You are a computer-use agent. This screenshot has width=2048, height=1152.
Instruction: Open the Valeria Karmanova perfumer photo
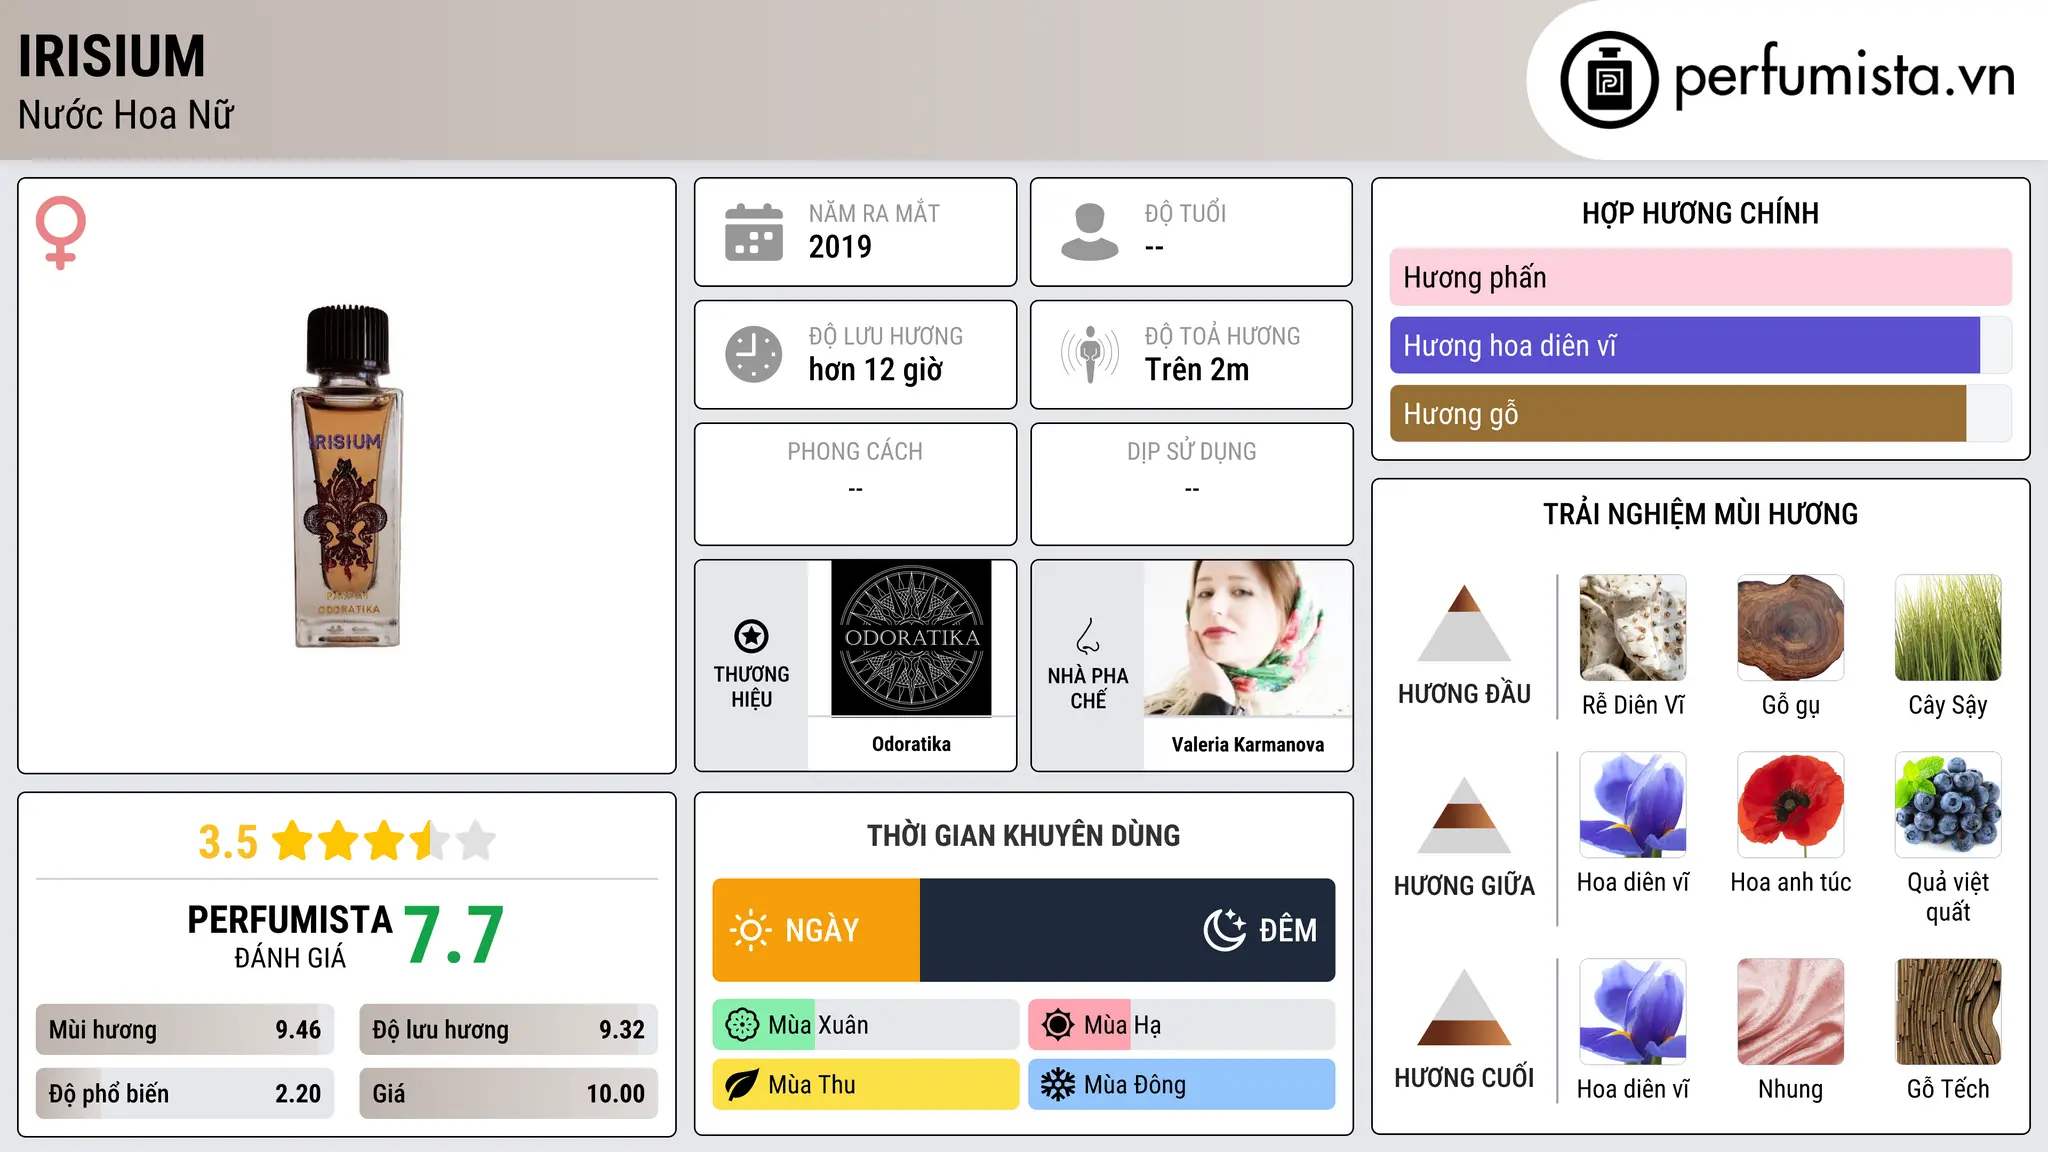click(x=1248, y=638)
